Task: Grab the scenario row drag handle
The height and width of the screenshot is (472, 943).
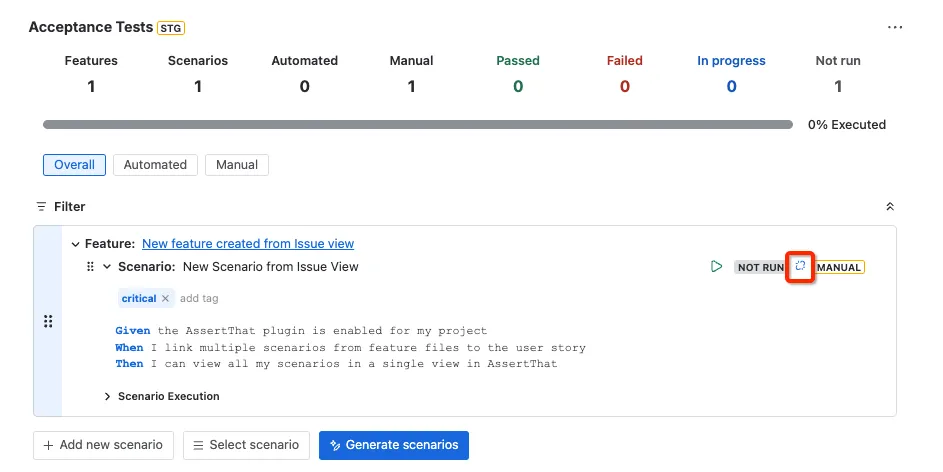Action: (90, 266)
